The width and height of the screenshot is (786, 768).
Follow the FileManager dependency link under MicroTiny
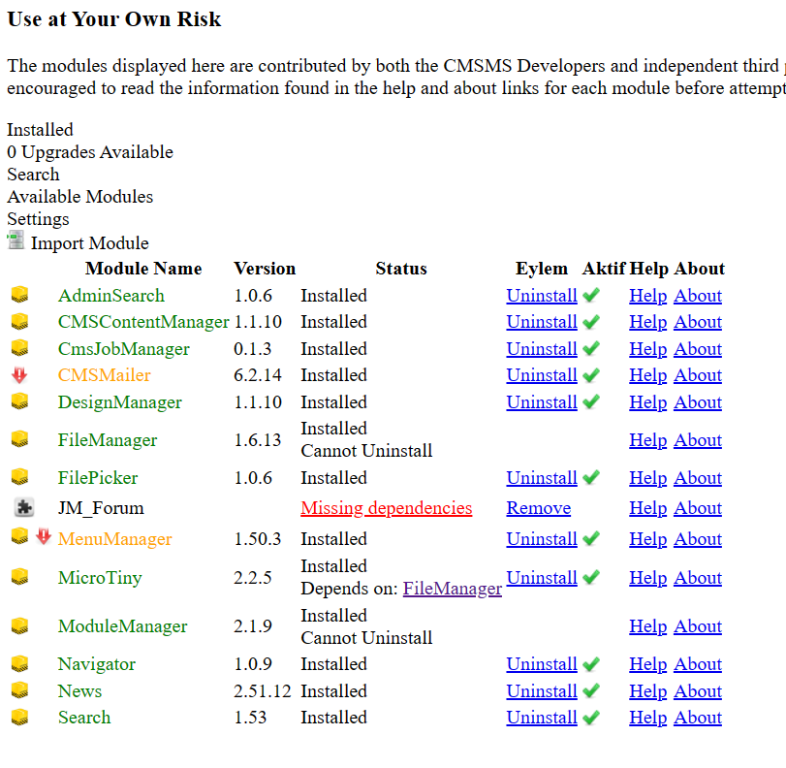(x=452, y=588)
